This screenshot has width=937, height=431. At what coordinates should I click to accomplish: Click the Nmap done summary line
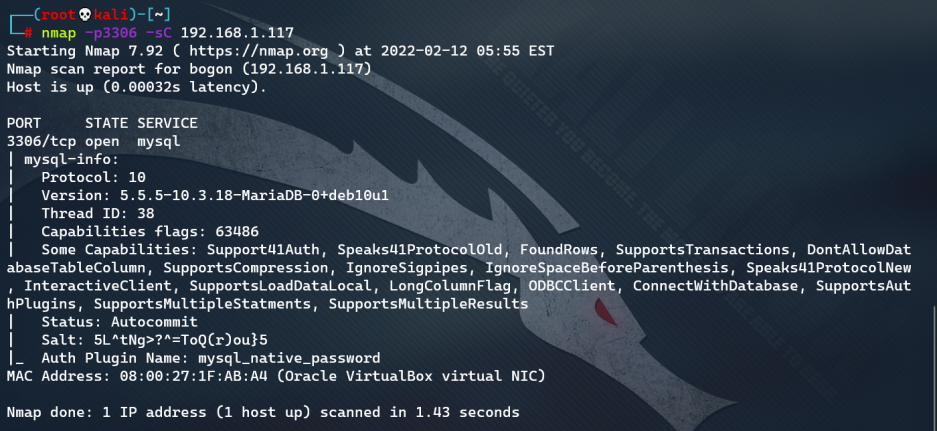click(x=263, y=412)
